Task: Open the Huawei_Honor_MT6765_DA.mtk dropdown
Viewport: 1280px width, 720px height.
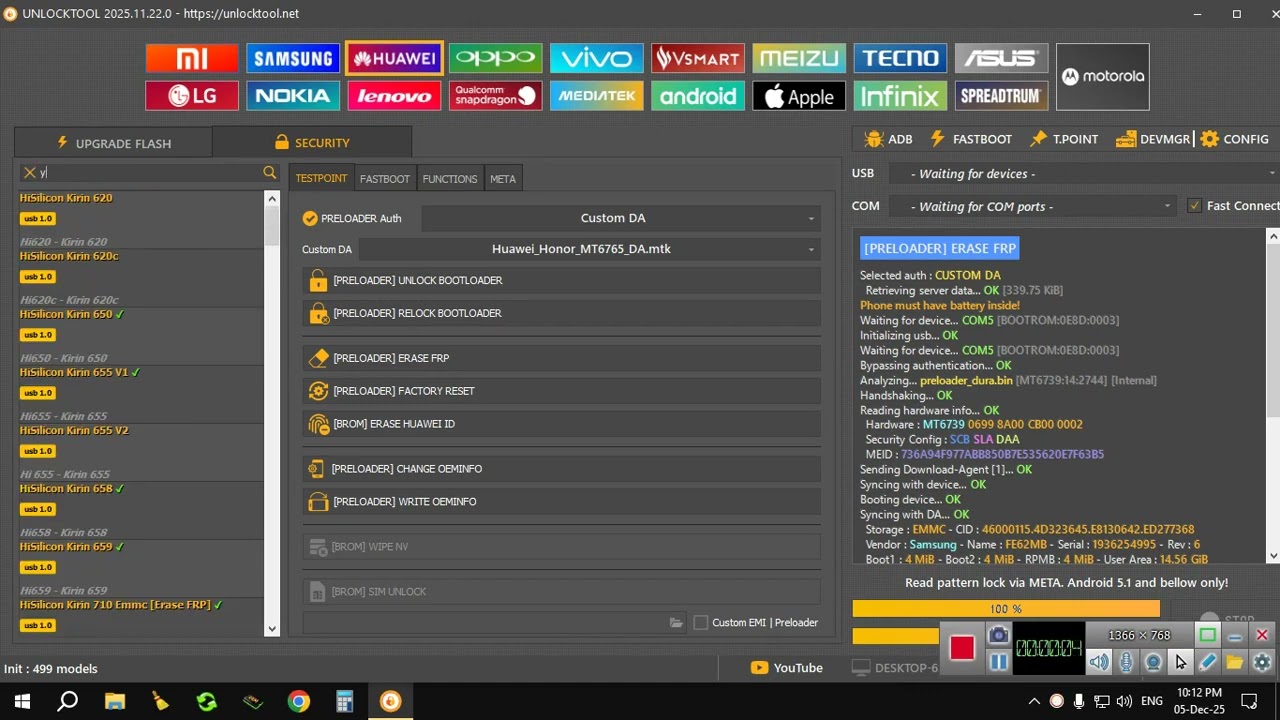Action: tap(590, 249)
